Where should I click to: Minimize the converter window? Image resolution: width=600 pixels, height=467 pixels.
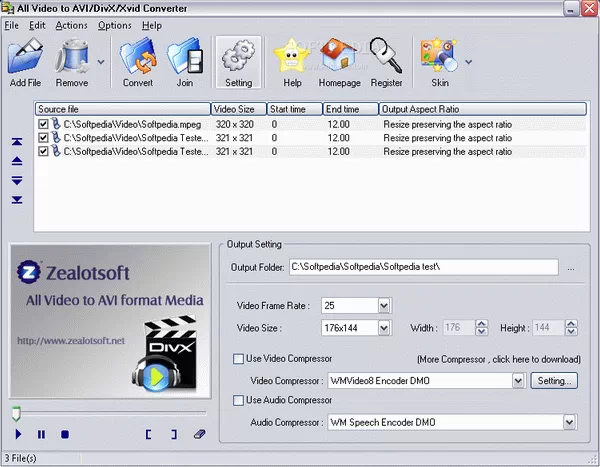click(571, 8)
